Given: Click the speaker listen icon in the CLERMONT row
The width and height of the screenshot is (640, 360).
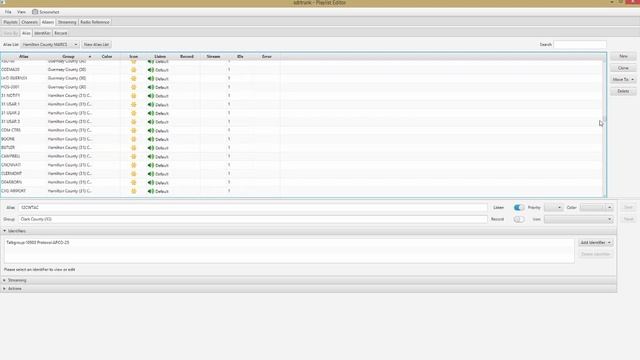Looking at the screenshot, I should click(x=151, y=174).
